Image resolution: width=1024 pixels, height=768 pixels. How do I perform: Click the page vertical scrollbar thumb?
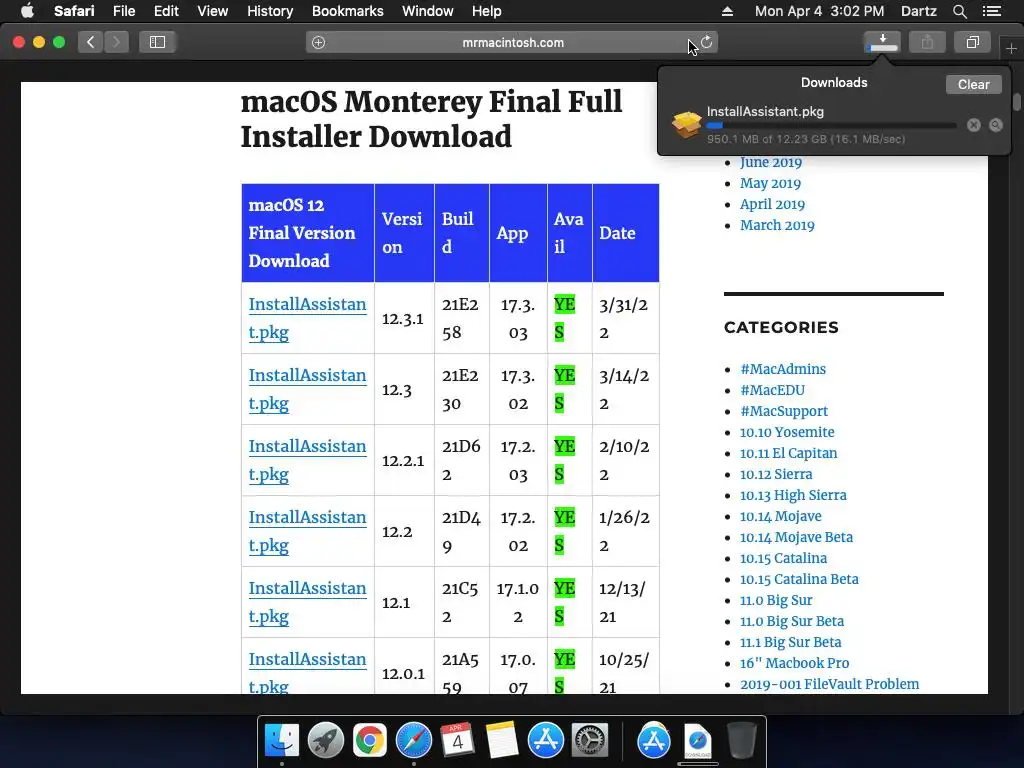[1017, 102]
